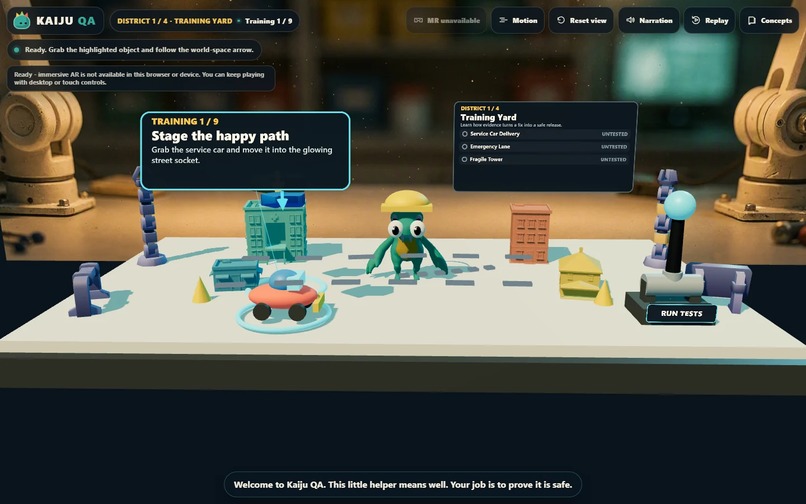Click the yellow house model
Screen dimensions: 806x504
click(580, 274)
